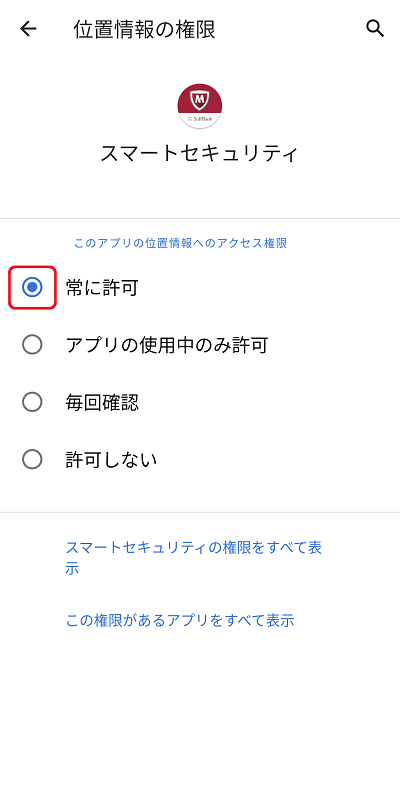Tap the 示 second line of permissions link
The image size is (400, 797).
pyautogui.click(x=72, y=568)
